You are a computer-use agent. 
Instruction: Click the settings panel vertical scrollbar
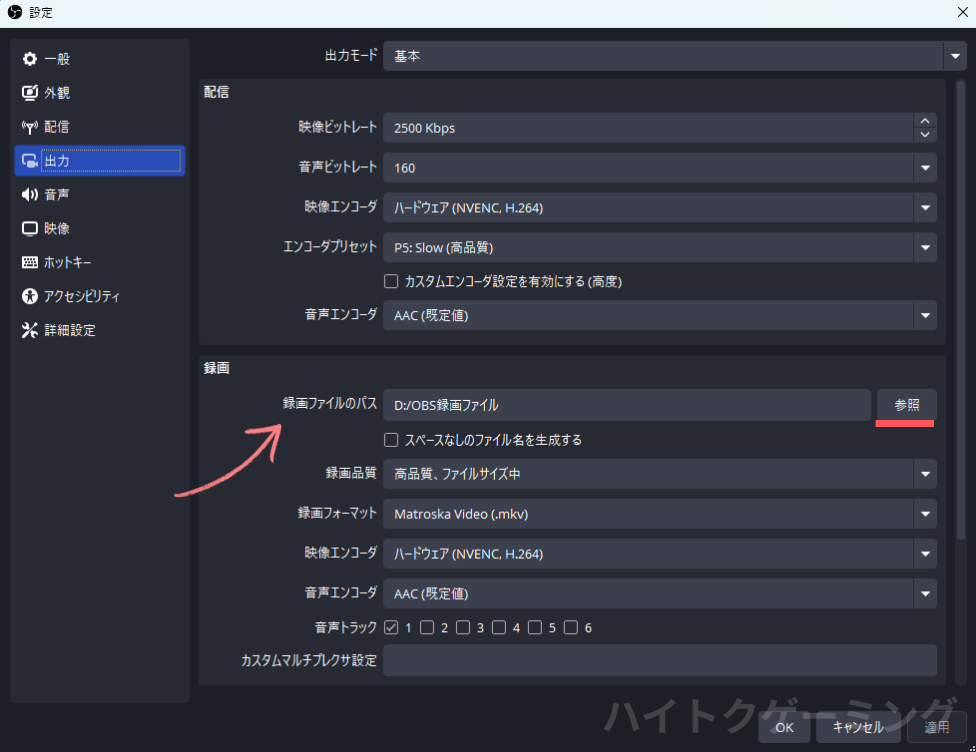961,311
